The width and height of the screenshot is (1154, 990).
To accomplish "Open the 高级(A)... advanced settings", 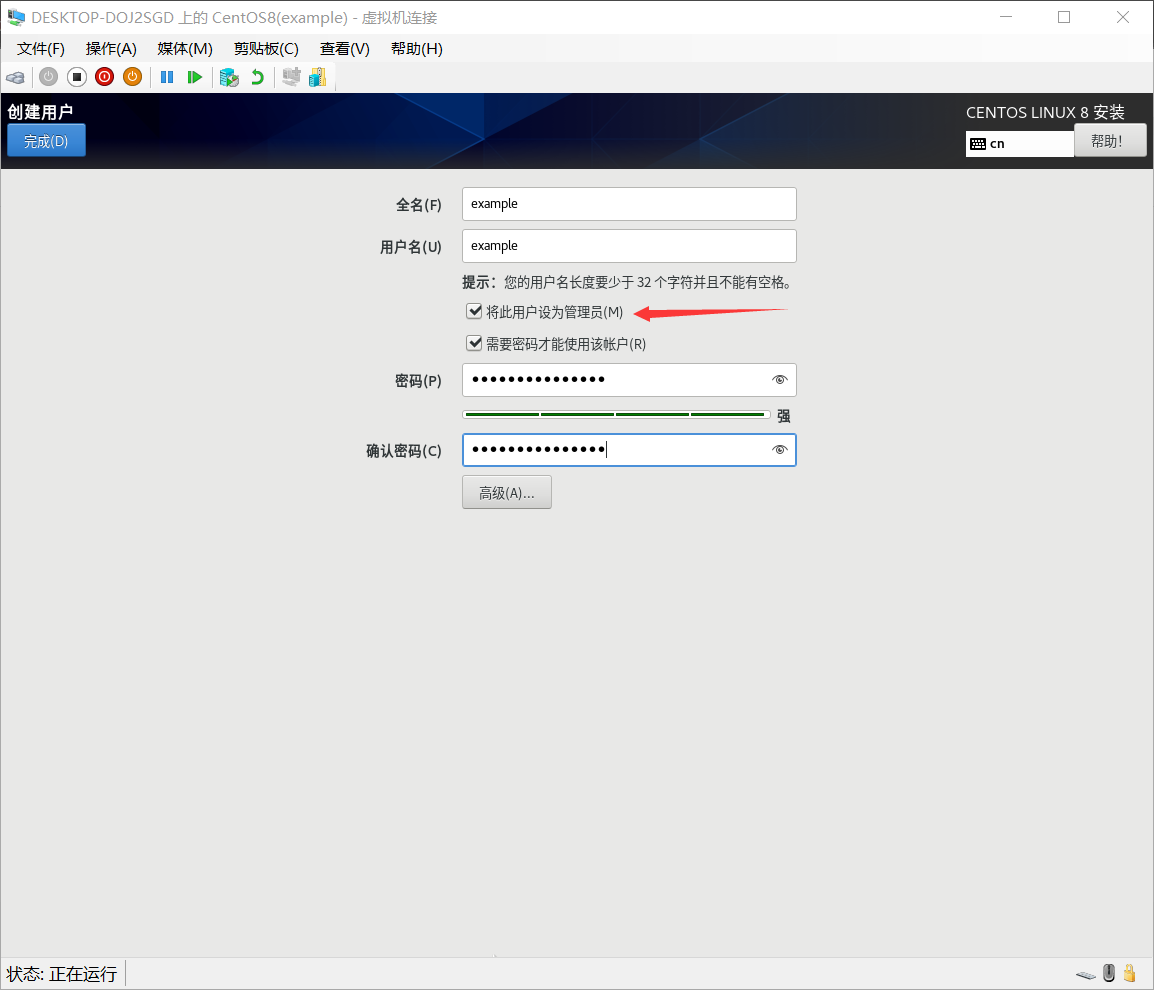I will [506, 492].
